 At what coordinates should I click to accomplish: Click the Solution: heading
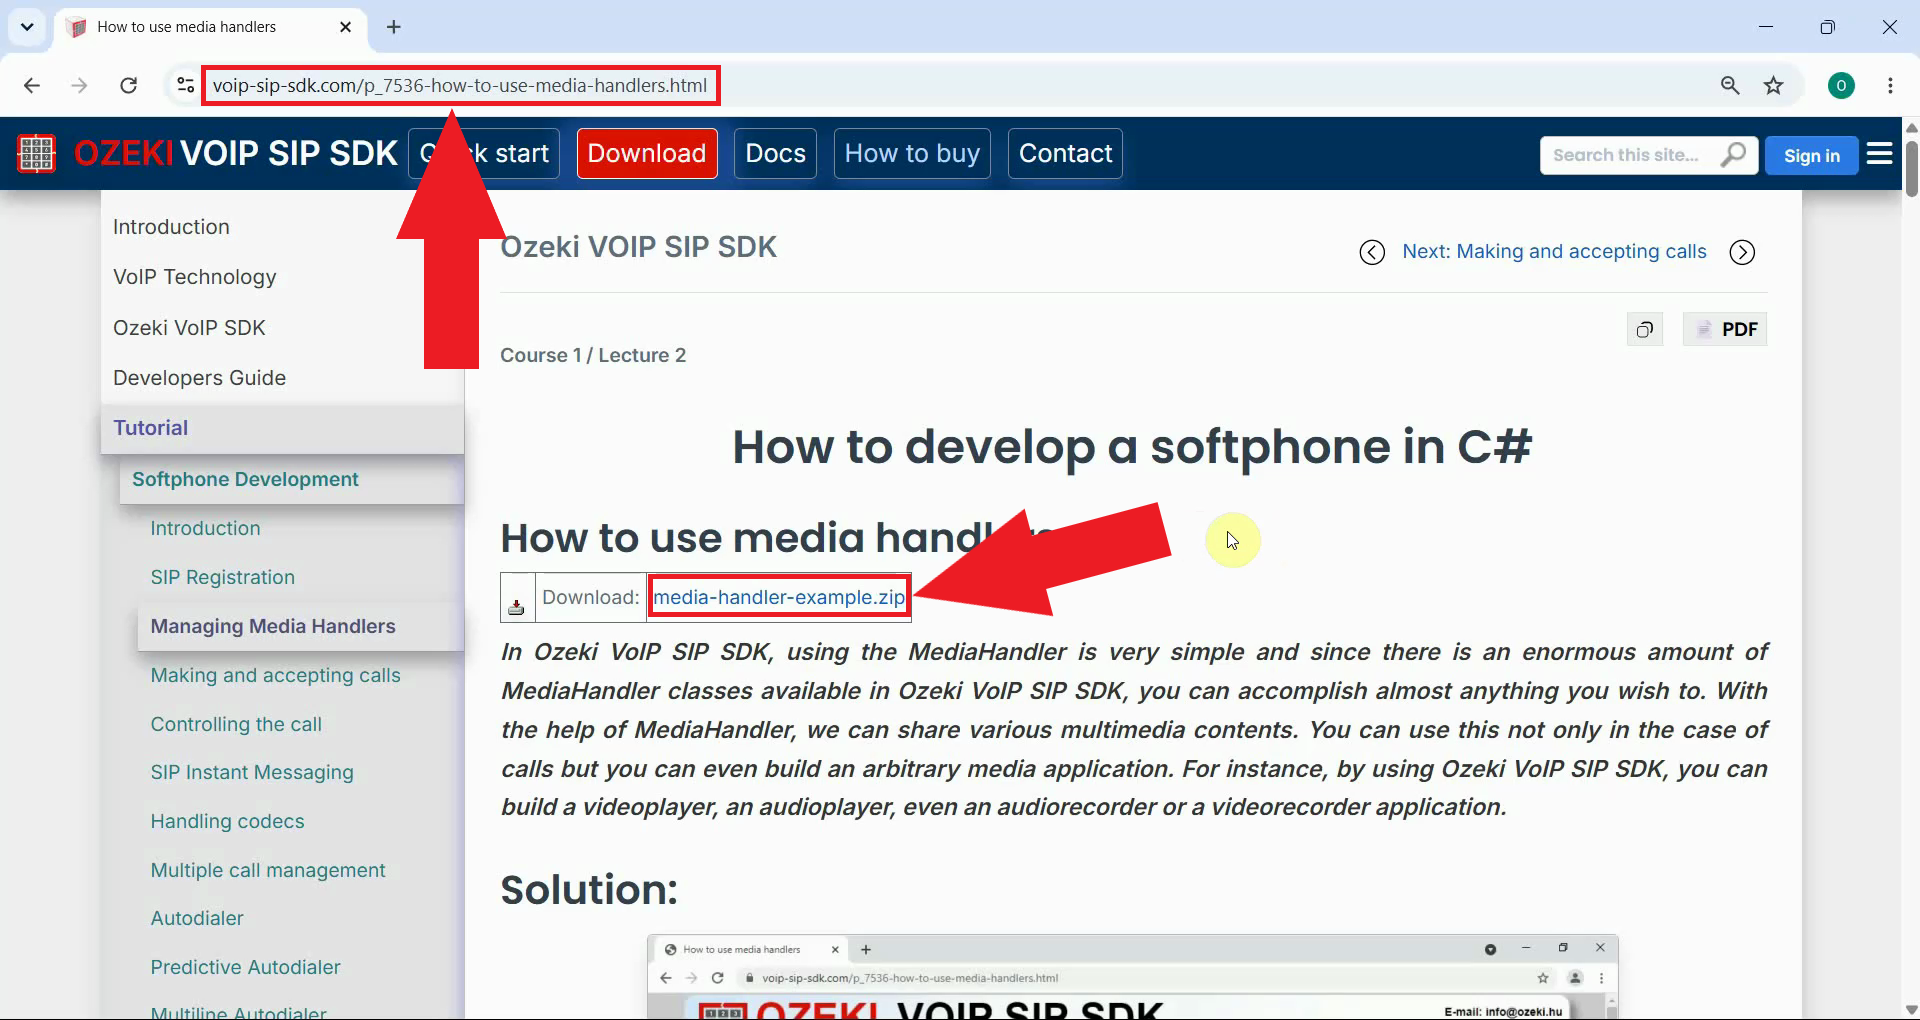[589, 889]
